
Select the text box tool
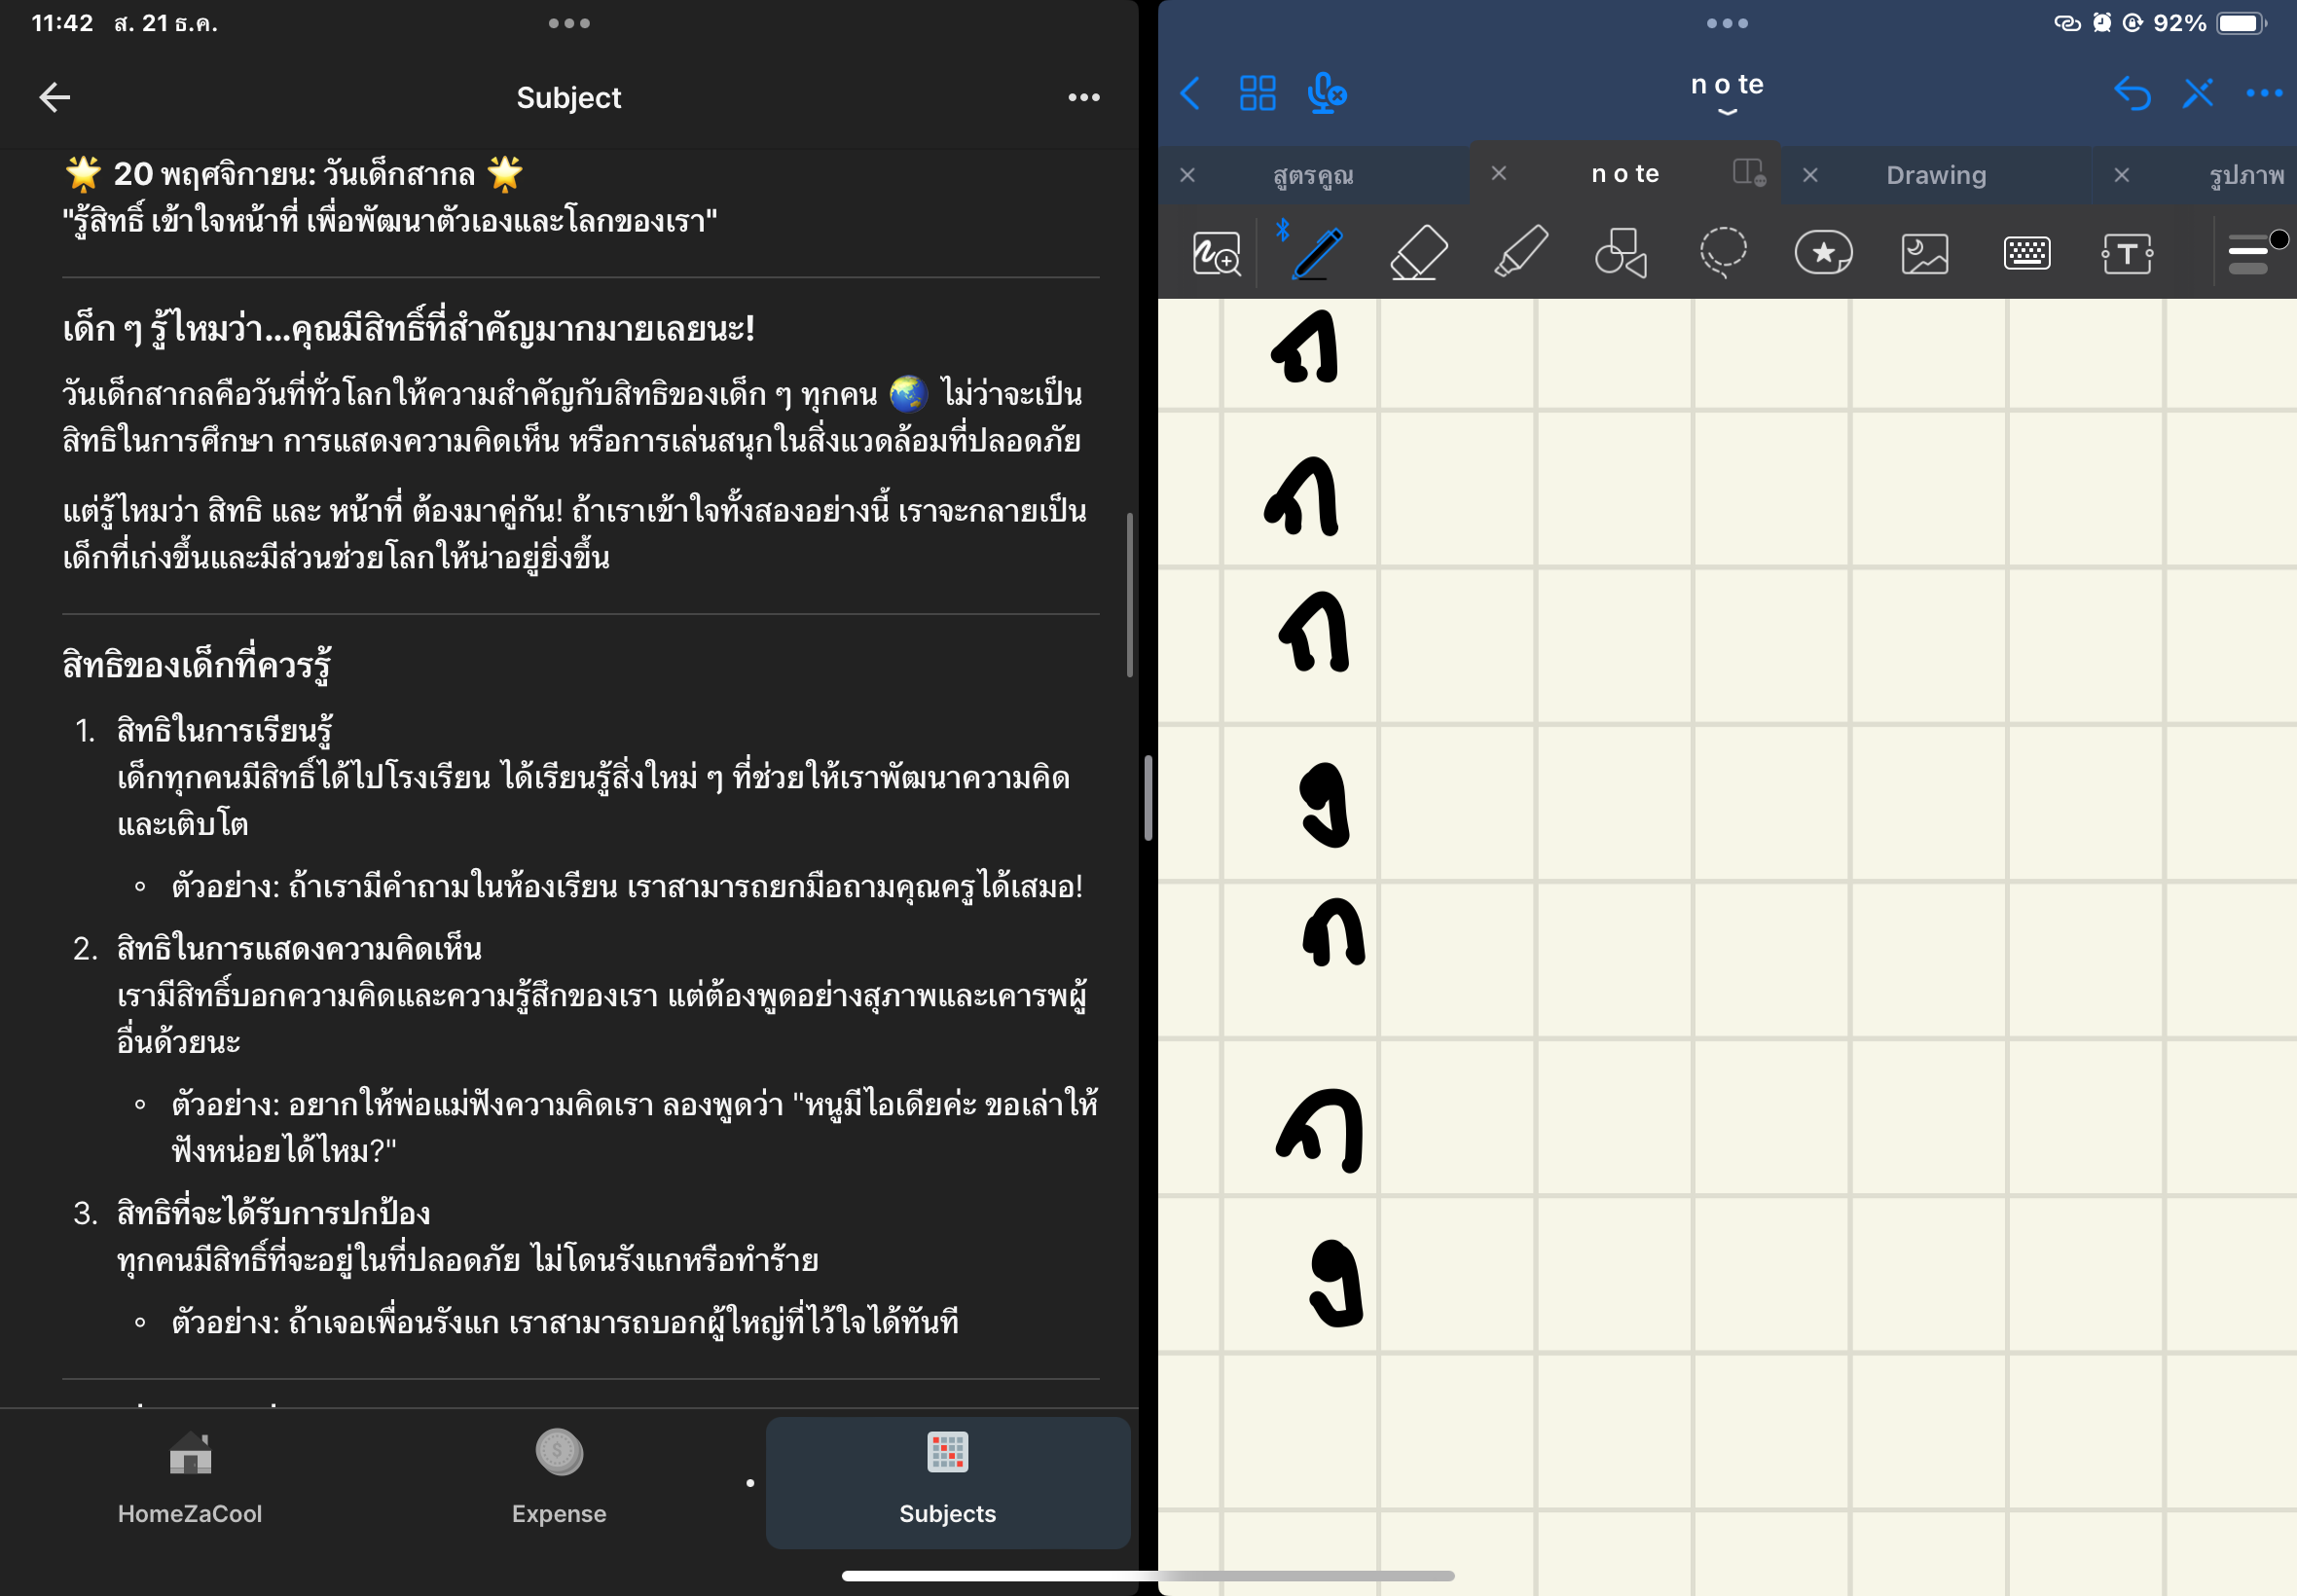click(x=2127, y=253)
